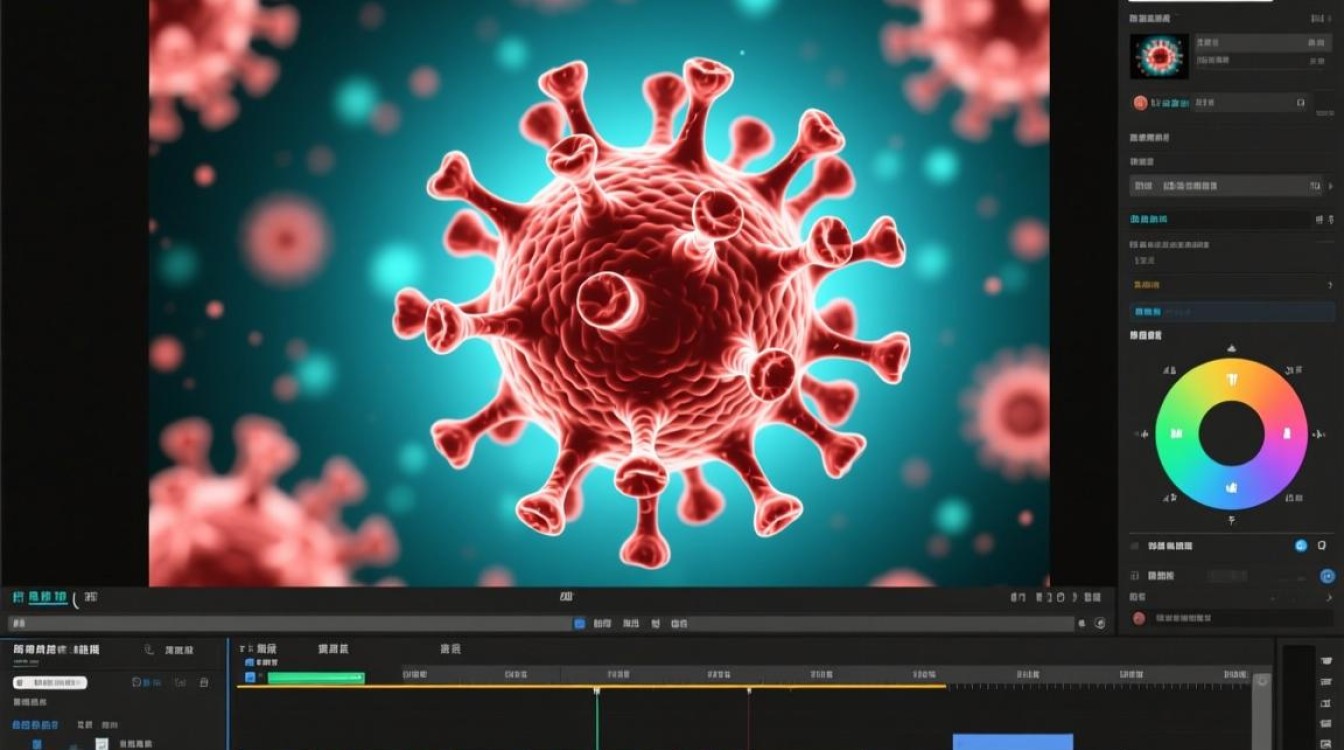Image resolution: width=1344 pixels, height=750 pixels.
Task: Click the white pill-shaped button in left panel
Action: point(50,683)
